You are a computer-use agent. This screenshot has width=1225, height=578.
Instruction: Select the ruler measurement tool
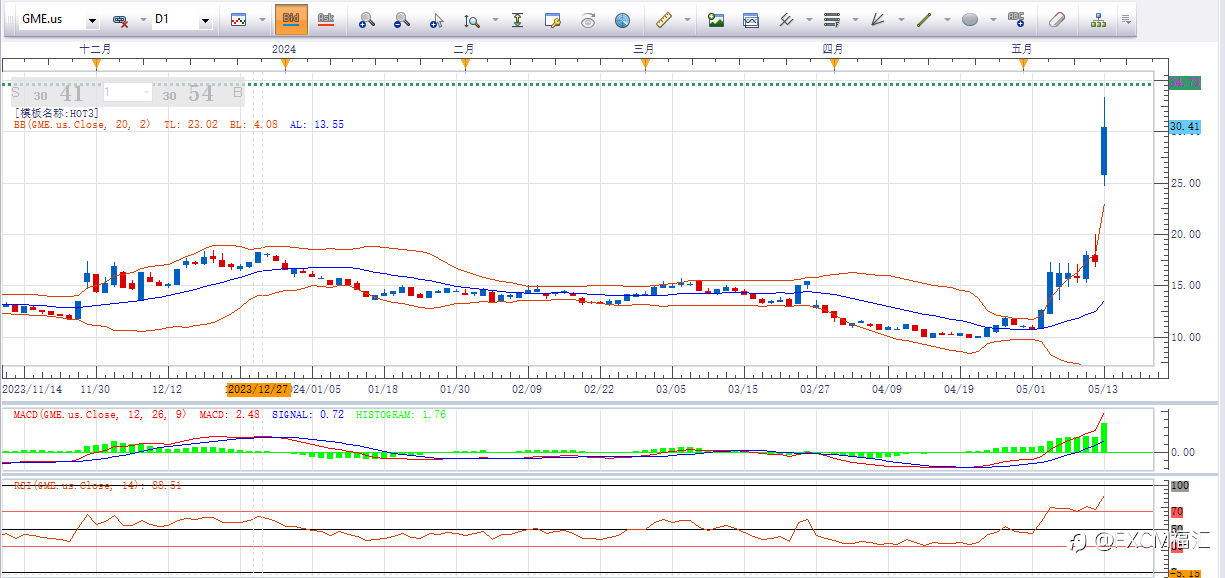pos(663,20)
